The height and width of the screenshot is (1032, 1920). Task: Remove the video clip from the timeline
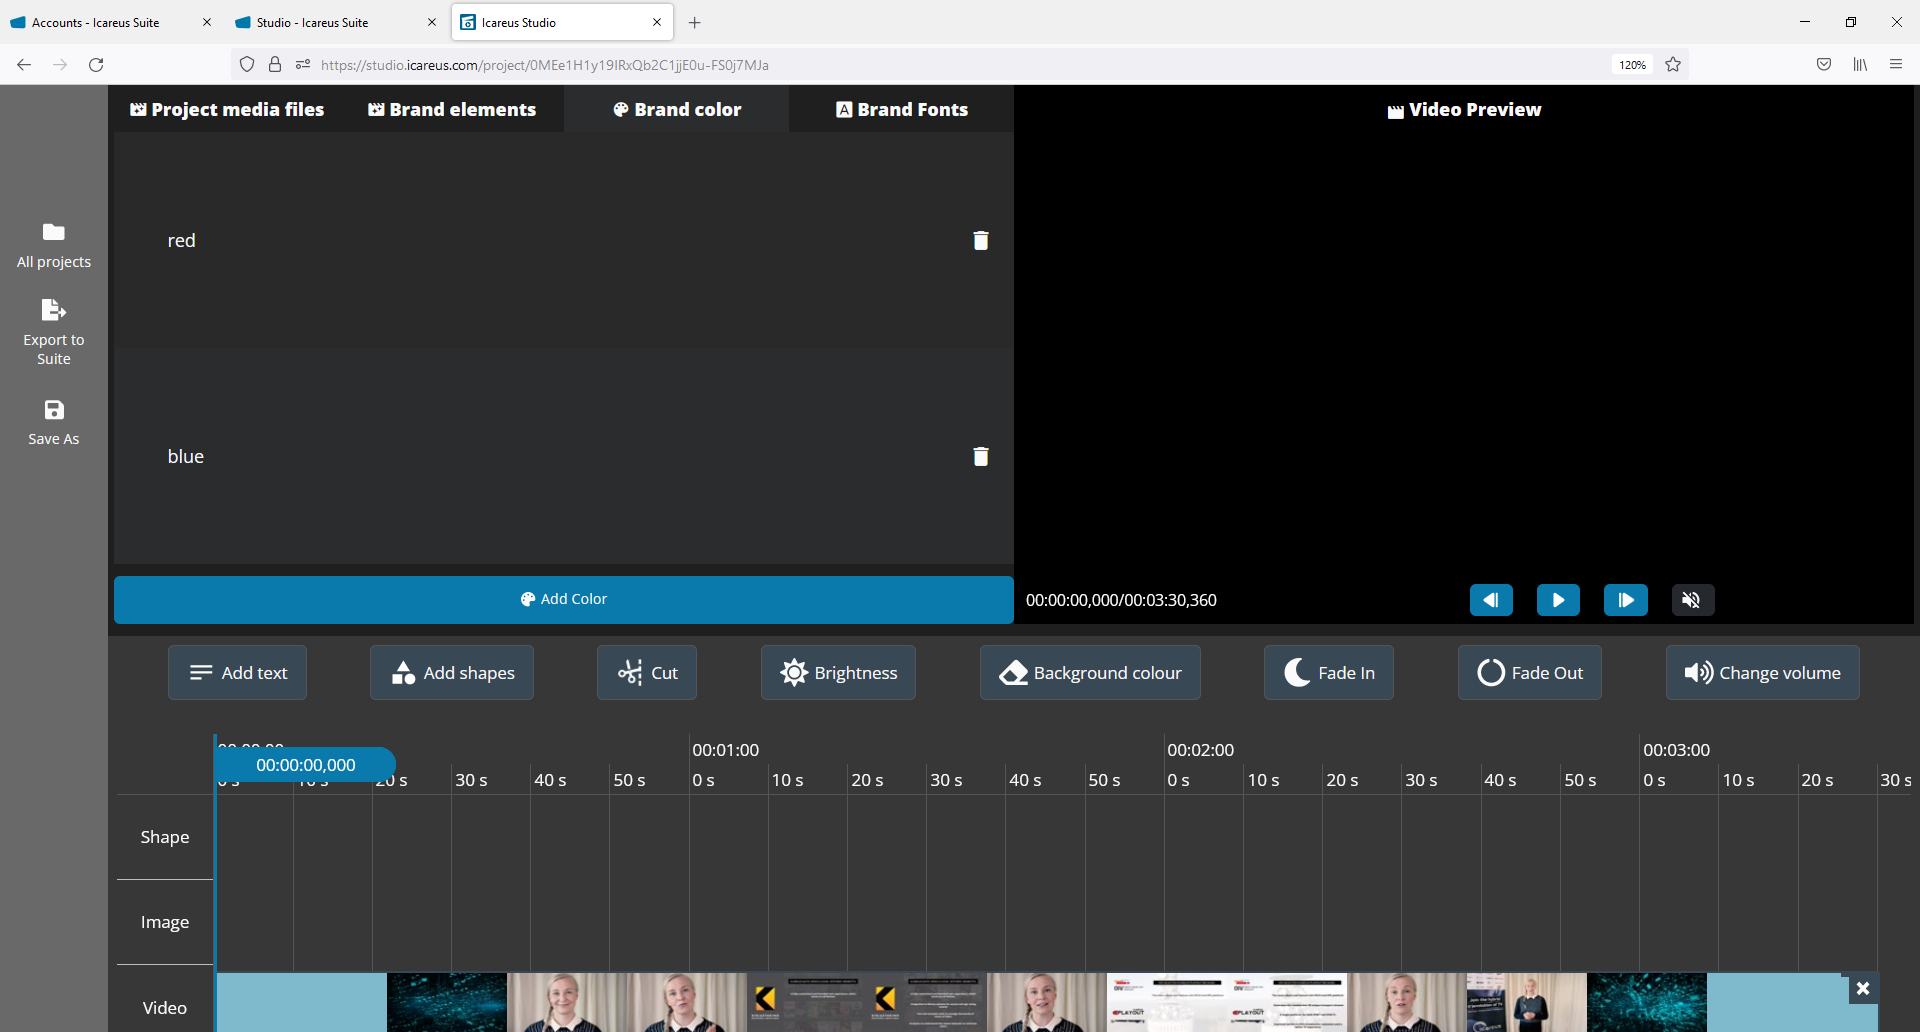pos(1862,988)
